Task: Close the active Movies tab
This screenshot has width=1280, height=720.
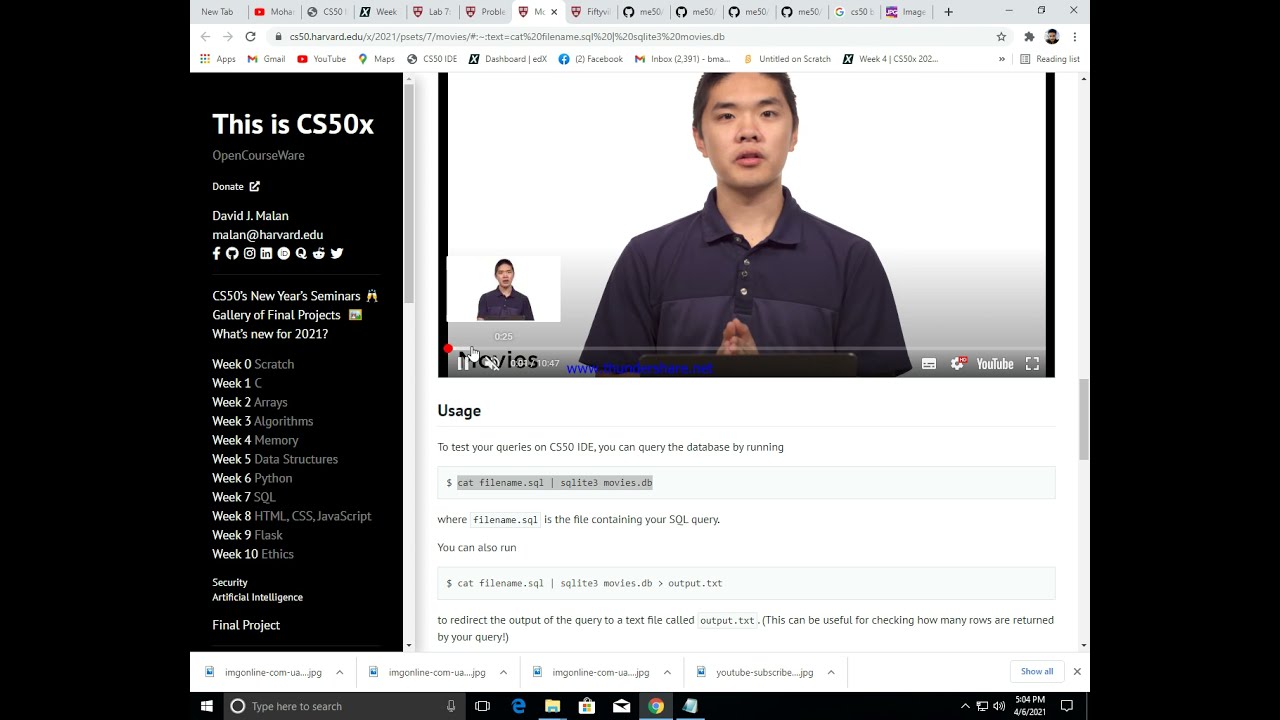Action: (554, 12)
